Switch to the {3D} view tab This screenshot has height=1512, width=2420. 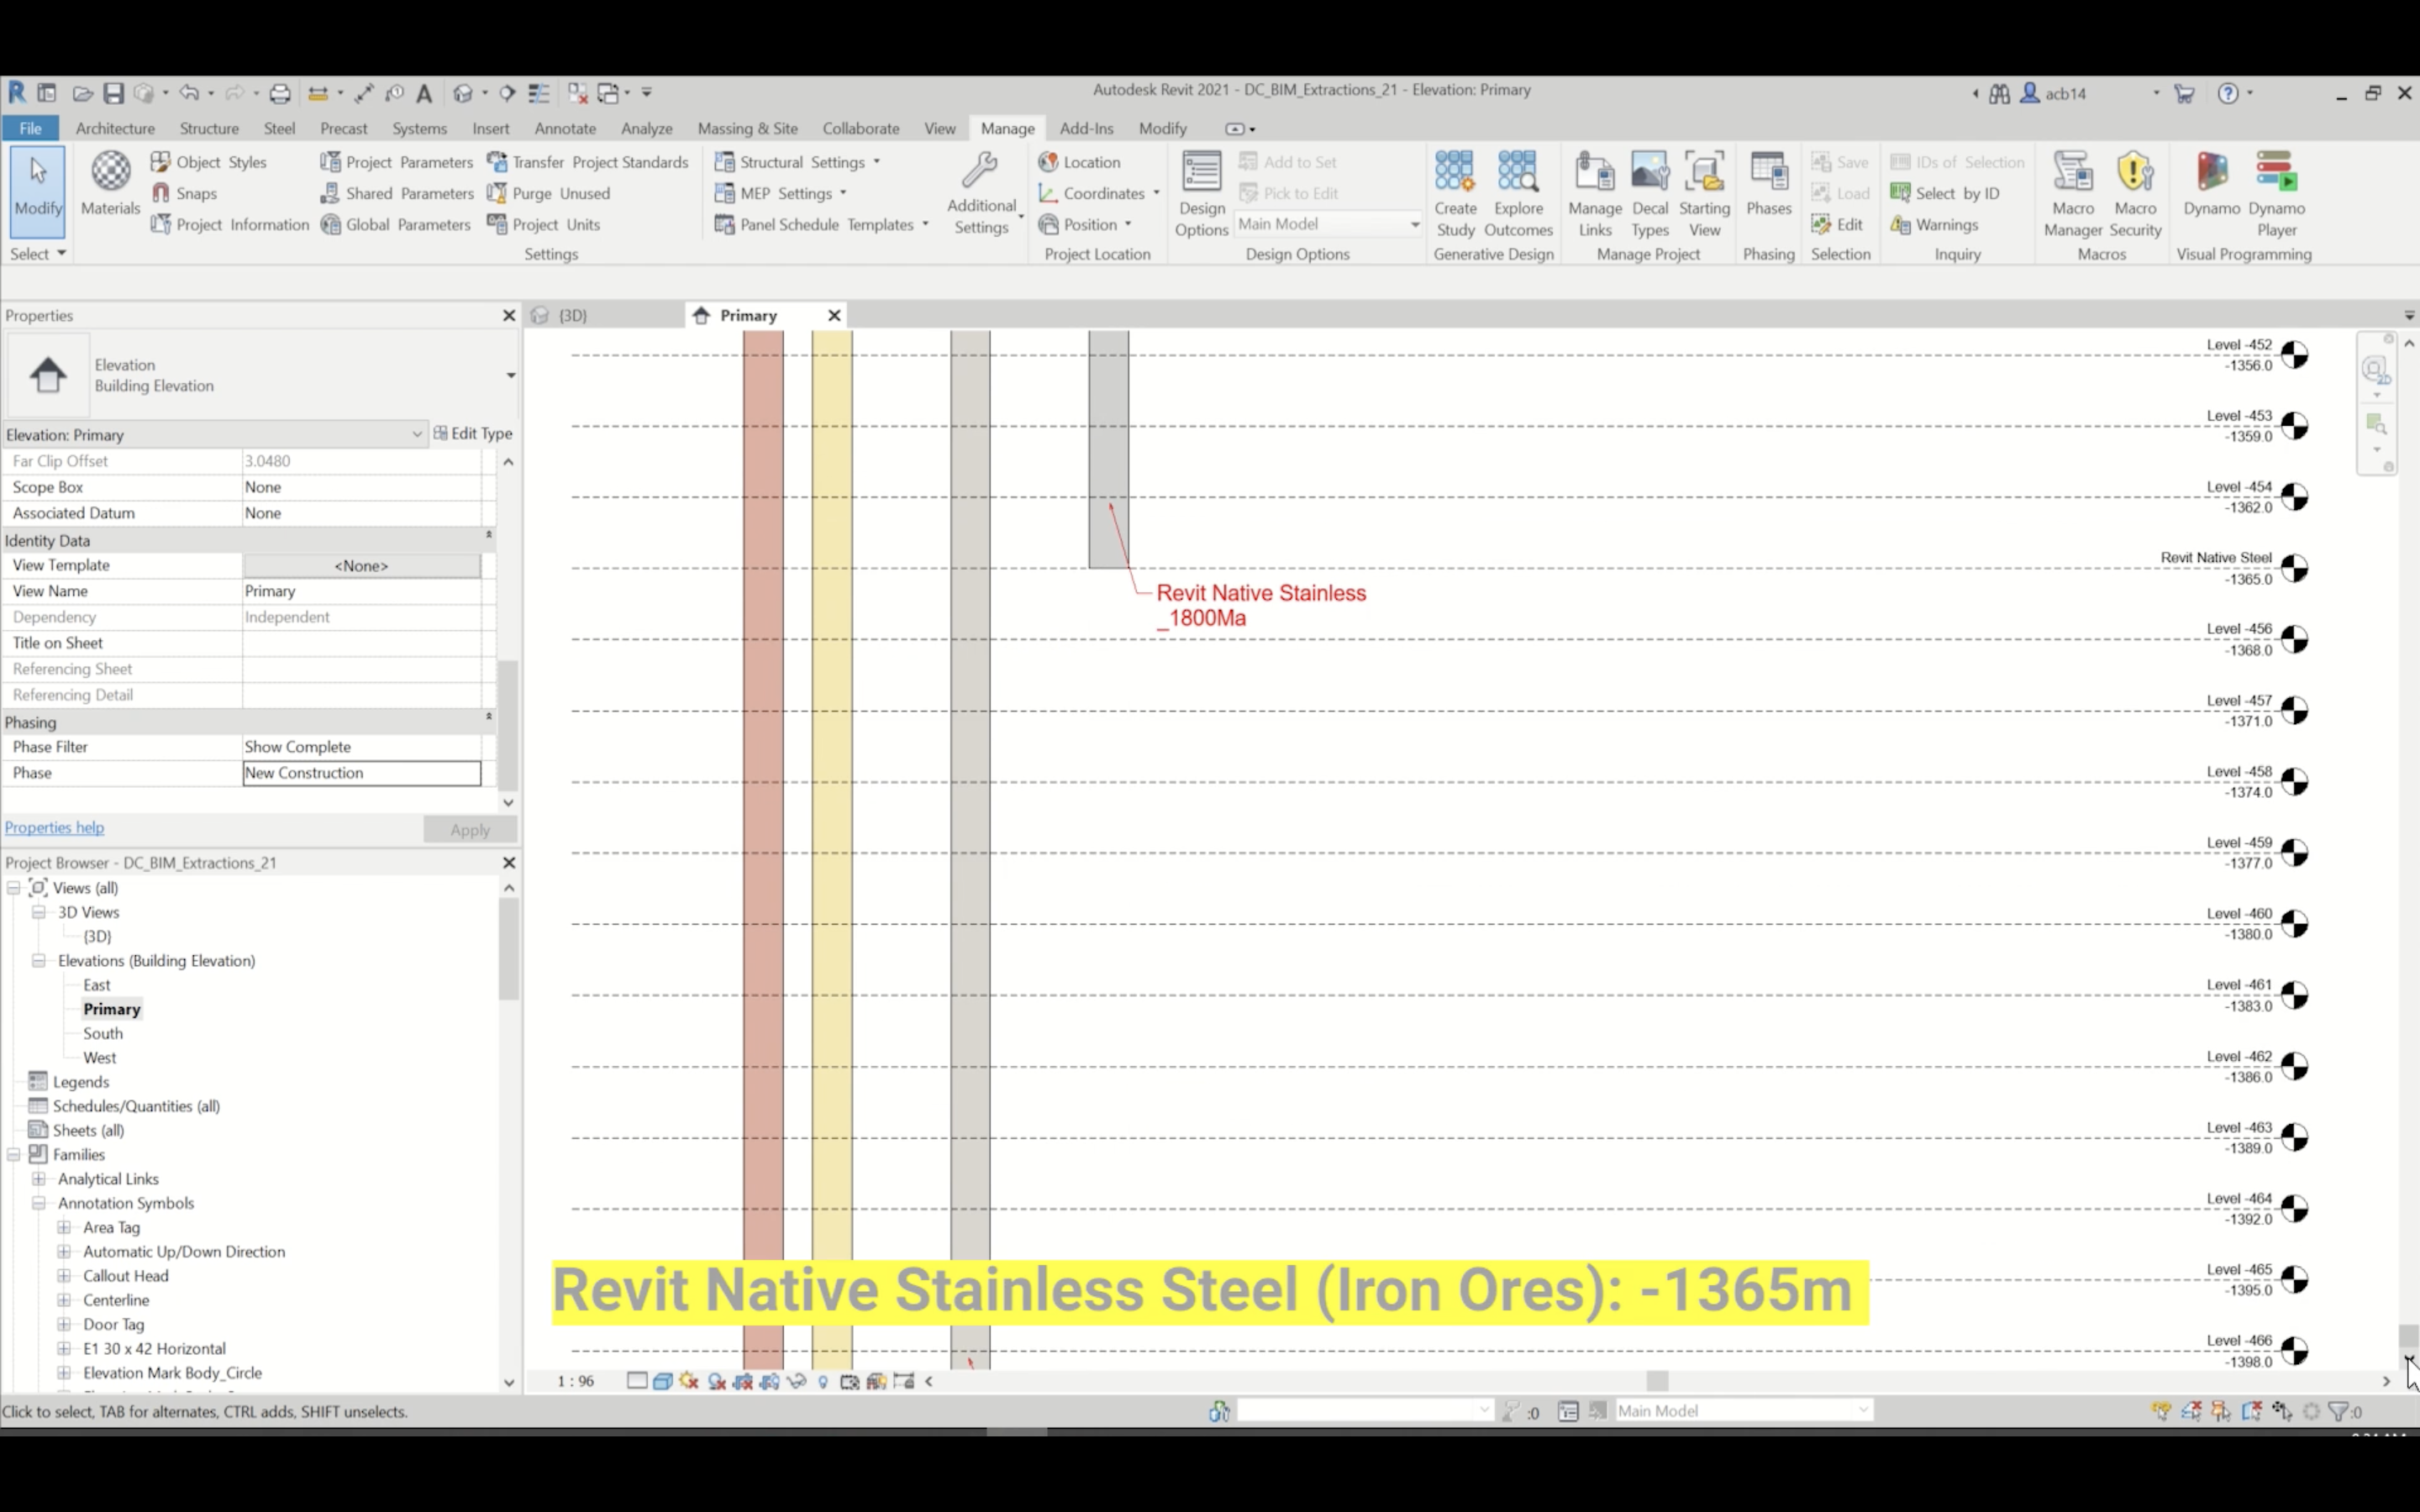pyautogui.click(x=572, y=315)
